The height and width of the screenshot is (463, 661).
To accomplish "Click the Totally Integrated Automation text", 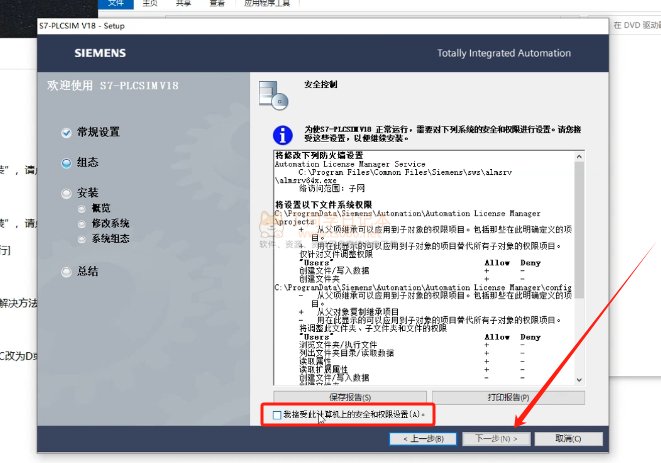I will [504, 53].
